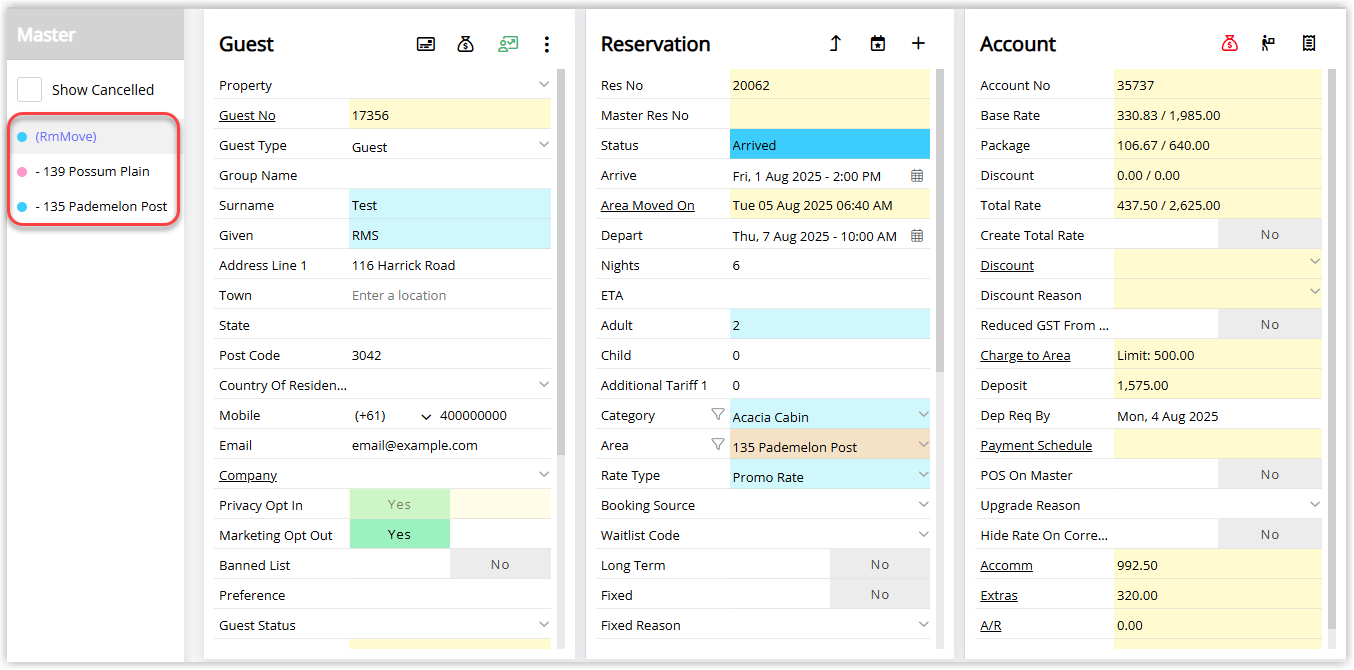Open the Guest Type dropdown
This screenshot has height=670, width=1354.
(544, 144)
